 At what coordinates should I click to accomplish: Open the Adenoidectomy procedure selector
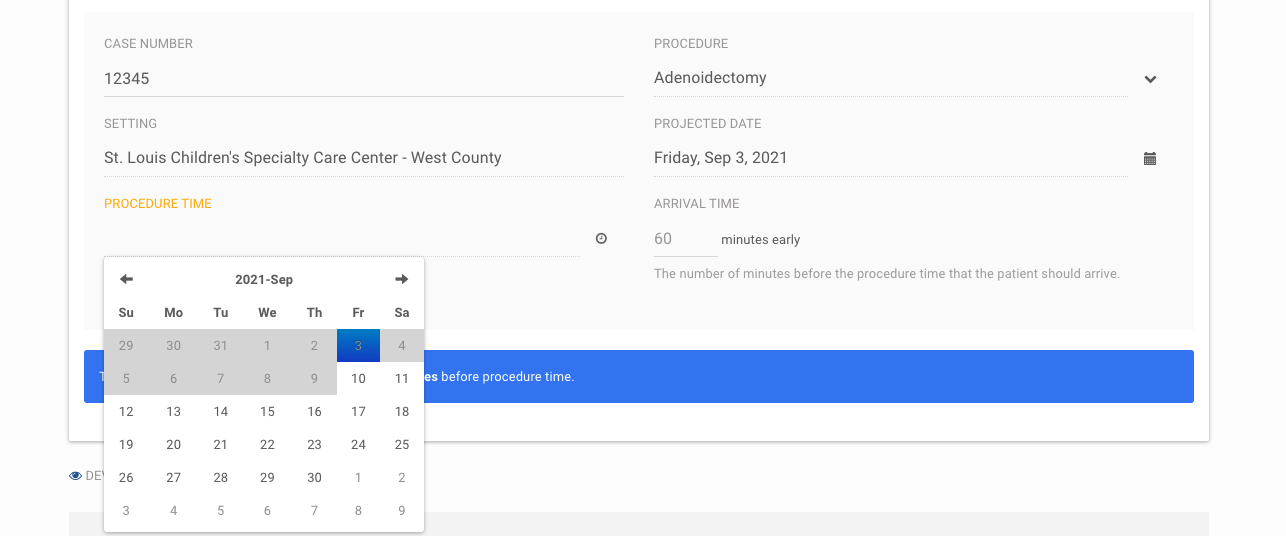(x=890, y=78)
